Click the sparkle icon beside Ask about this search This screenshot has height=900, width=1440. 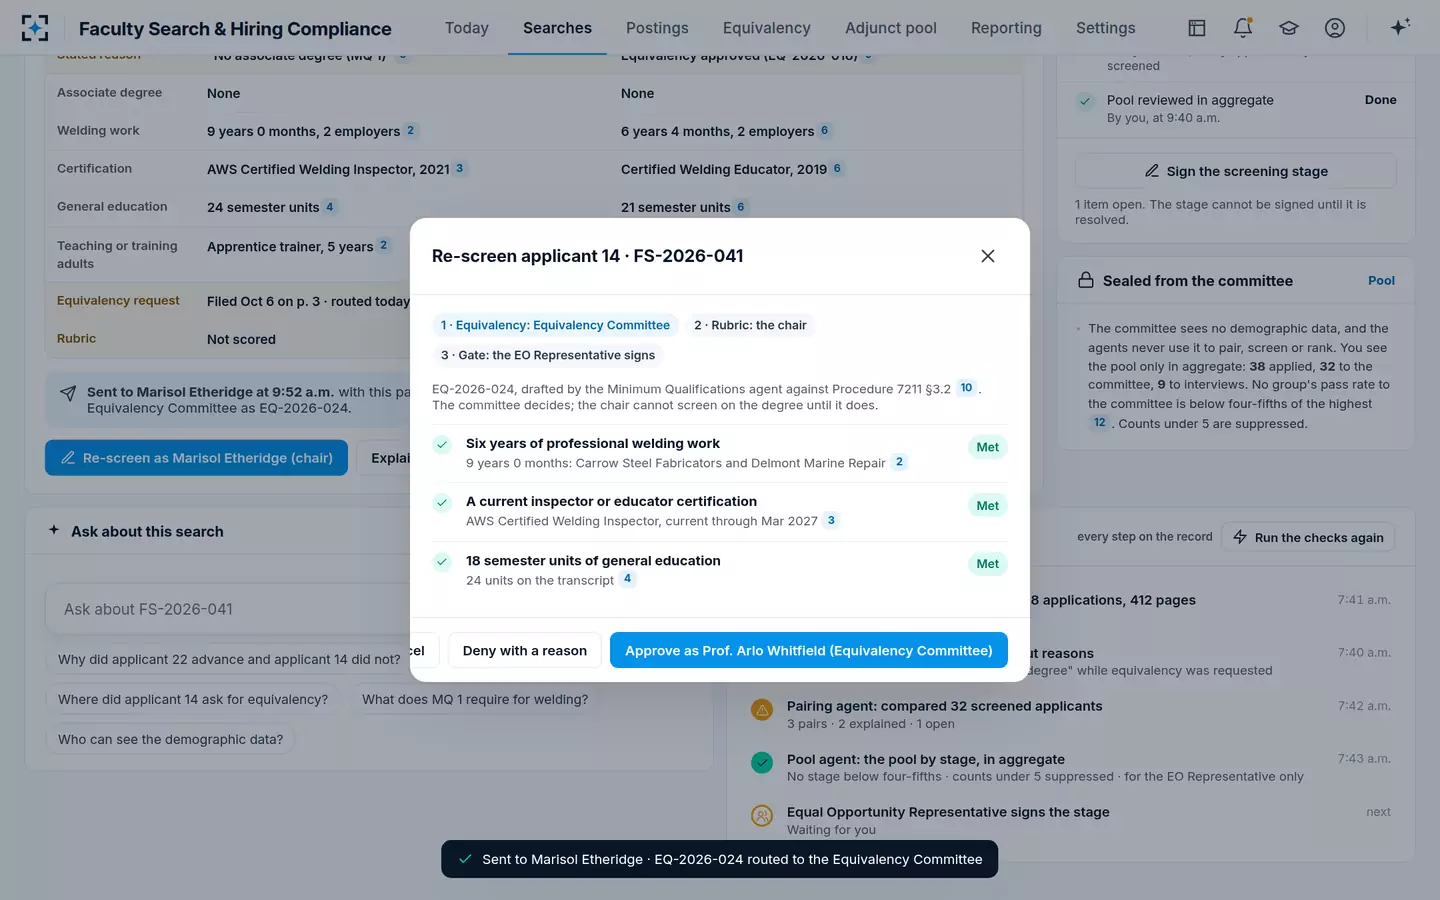pos(54,530)
